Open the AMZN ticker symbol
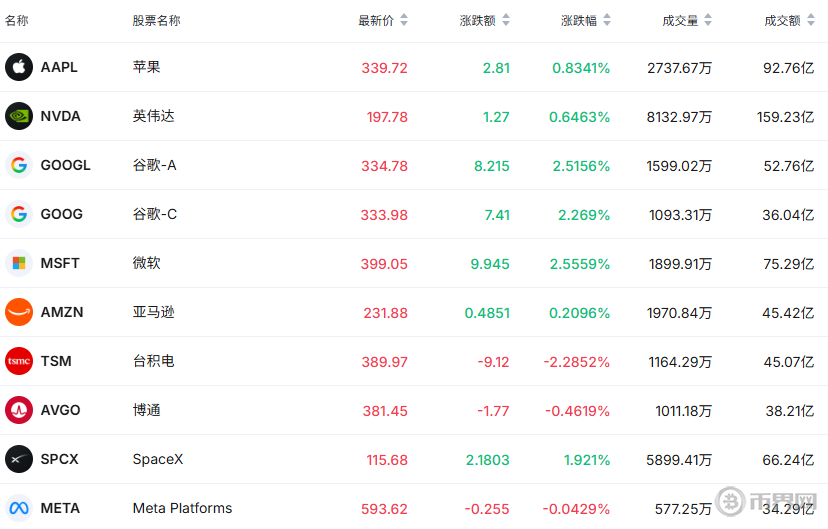This screenshot has height=529, width=828. (x=62, y=313)
